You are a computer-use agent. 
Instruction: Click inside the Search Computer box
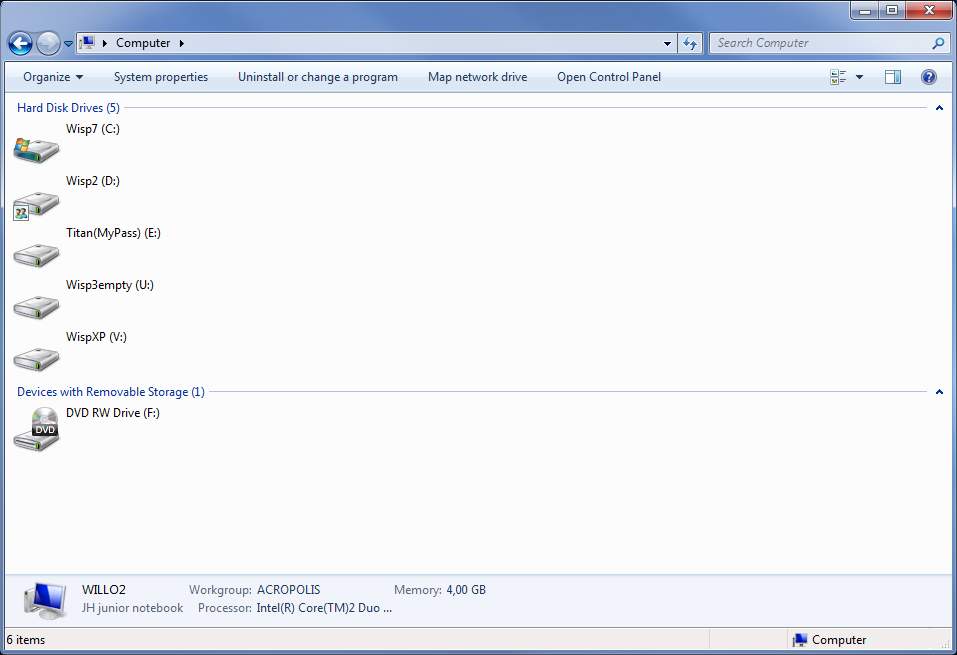point(820,43)
